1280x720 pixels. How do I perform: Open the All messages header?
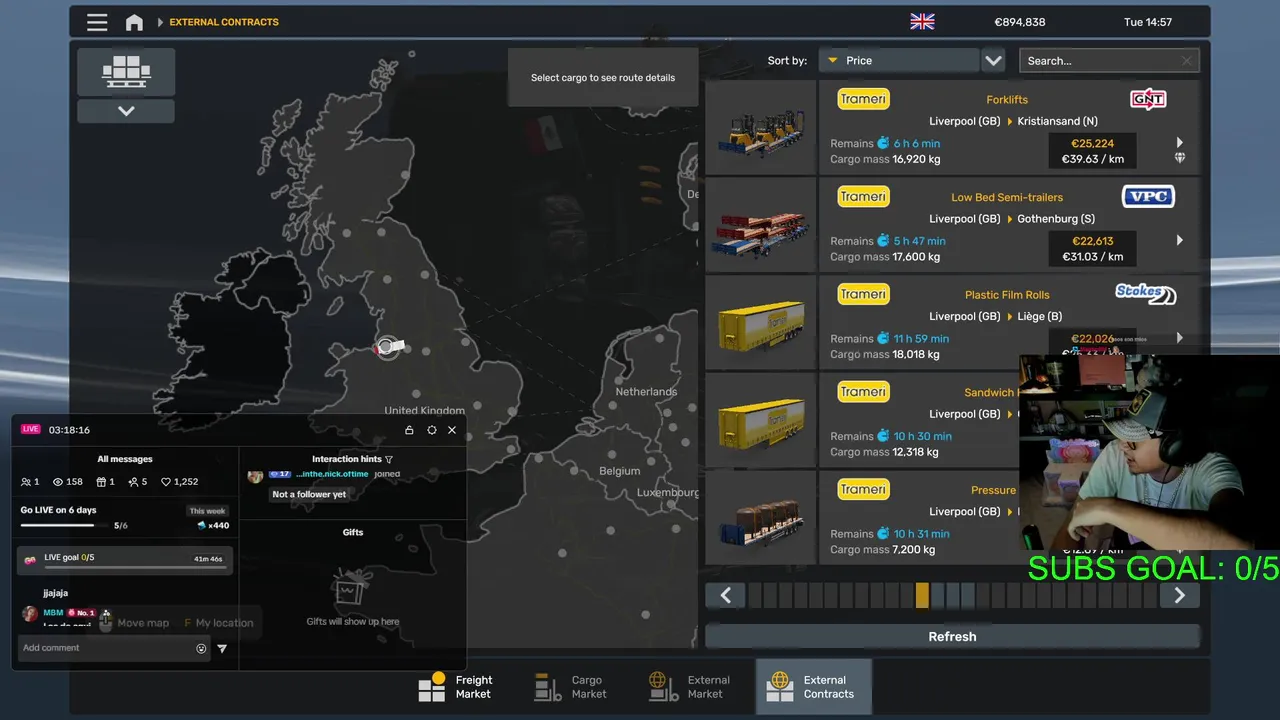[x=125, y=459]
